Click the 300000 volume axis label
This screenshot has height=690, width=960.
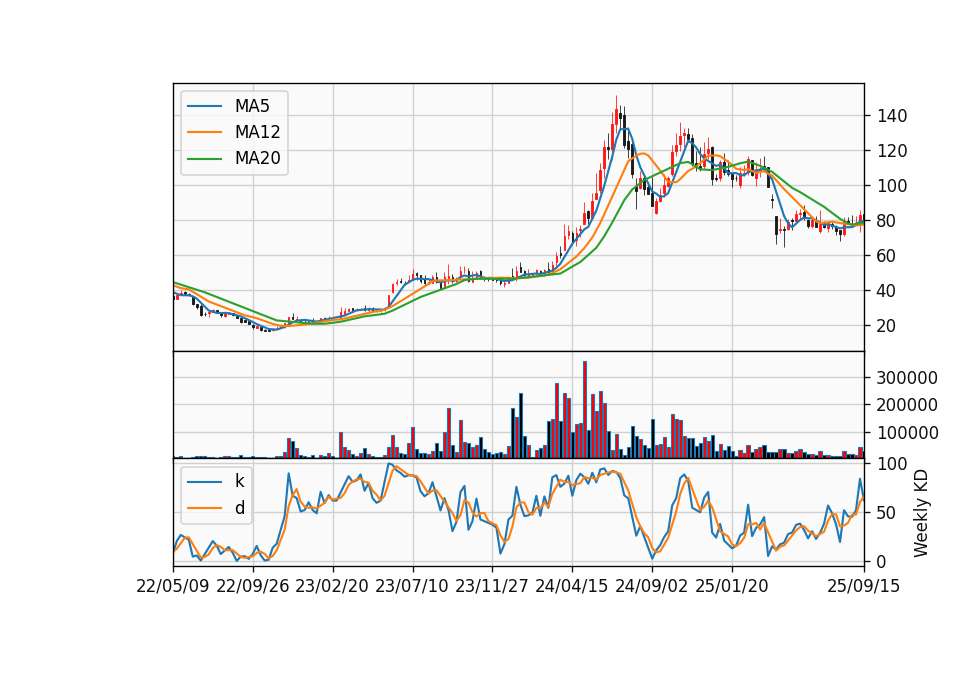(907, 378)
